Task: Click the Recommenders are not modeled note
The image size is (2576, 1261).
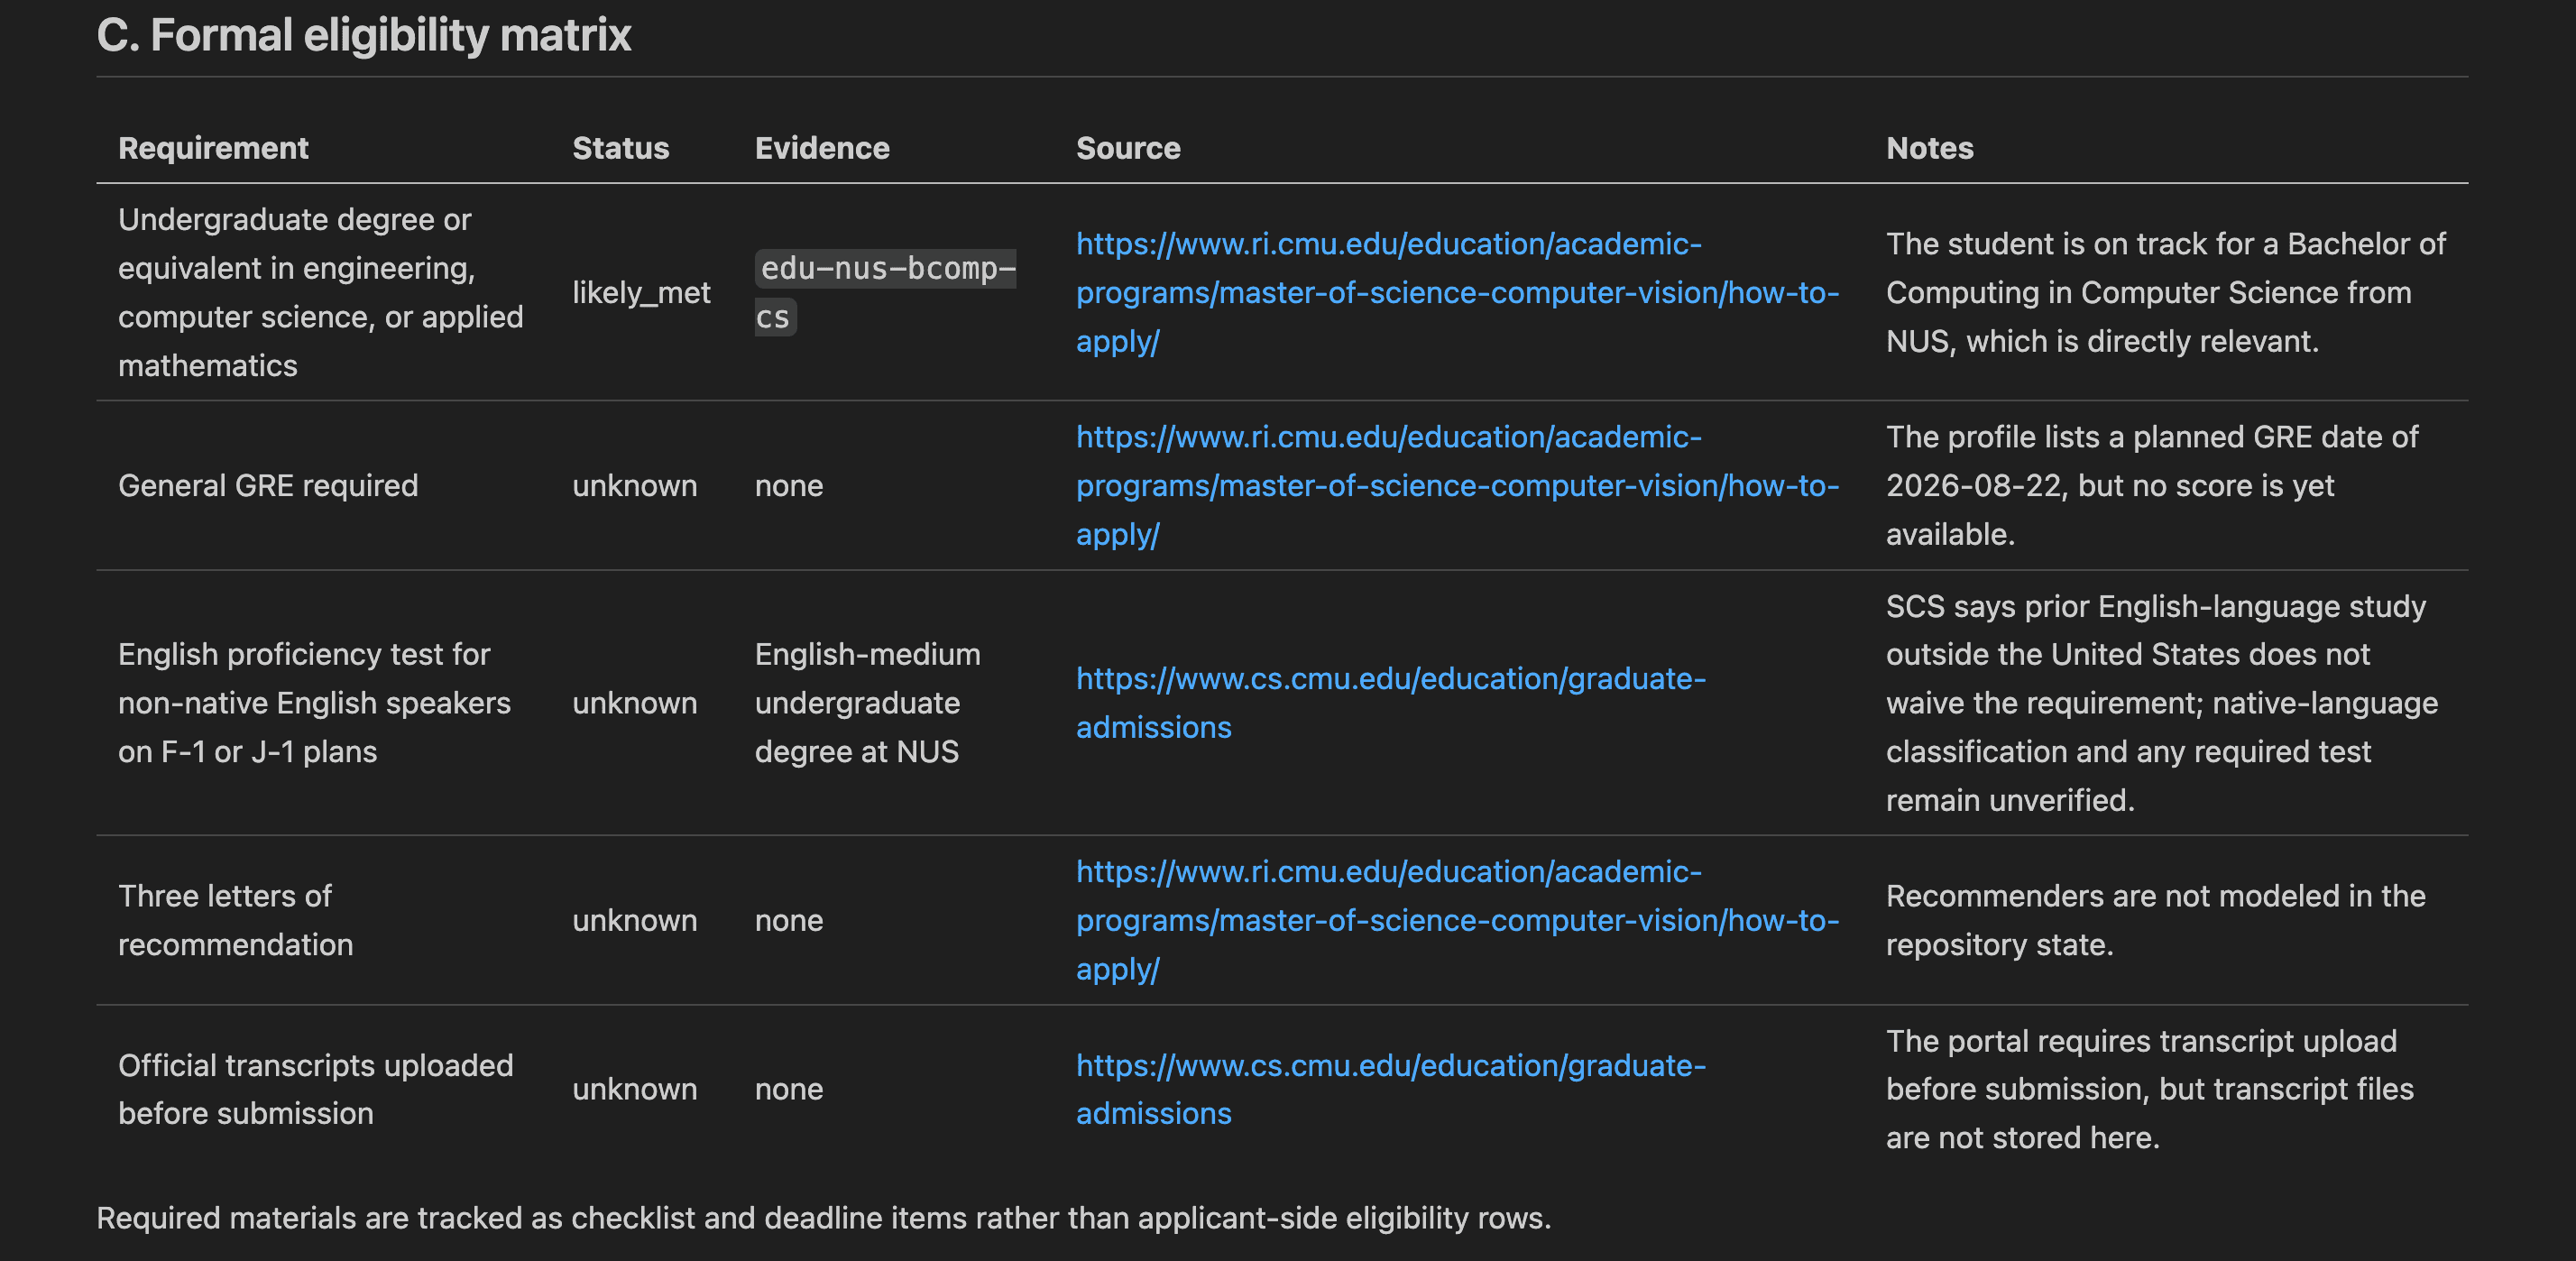Action: [x=2155, y=920]
